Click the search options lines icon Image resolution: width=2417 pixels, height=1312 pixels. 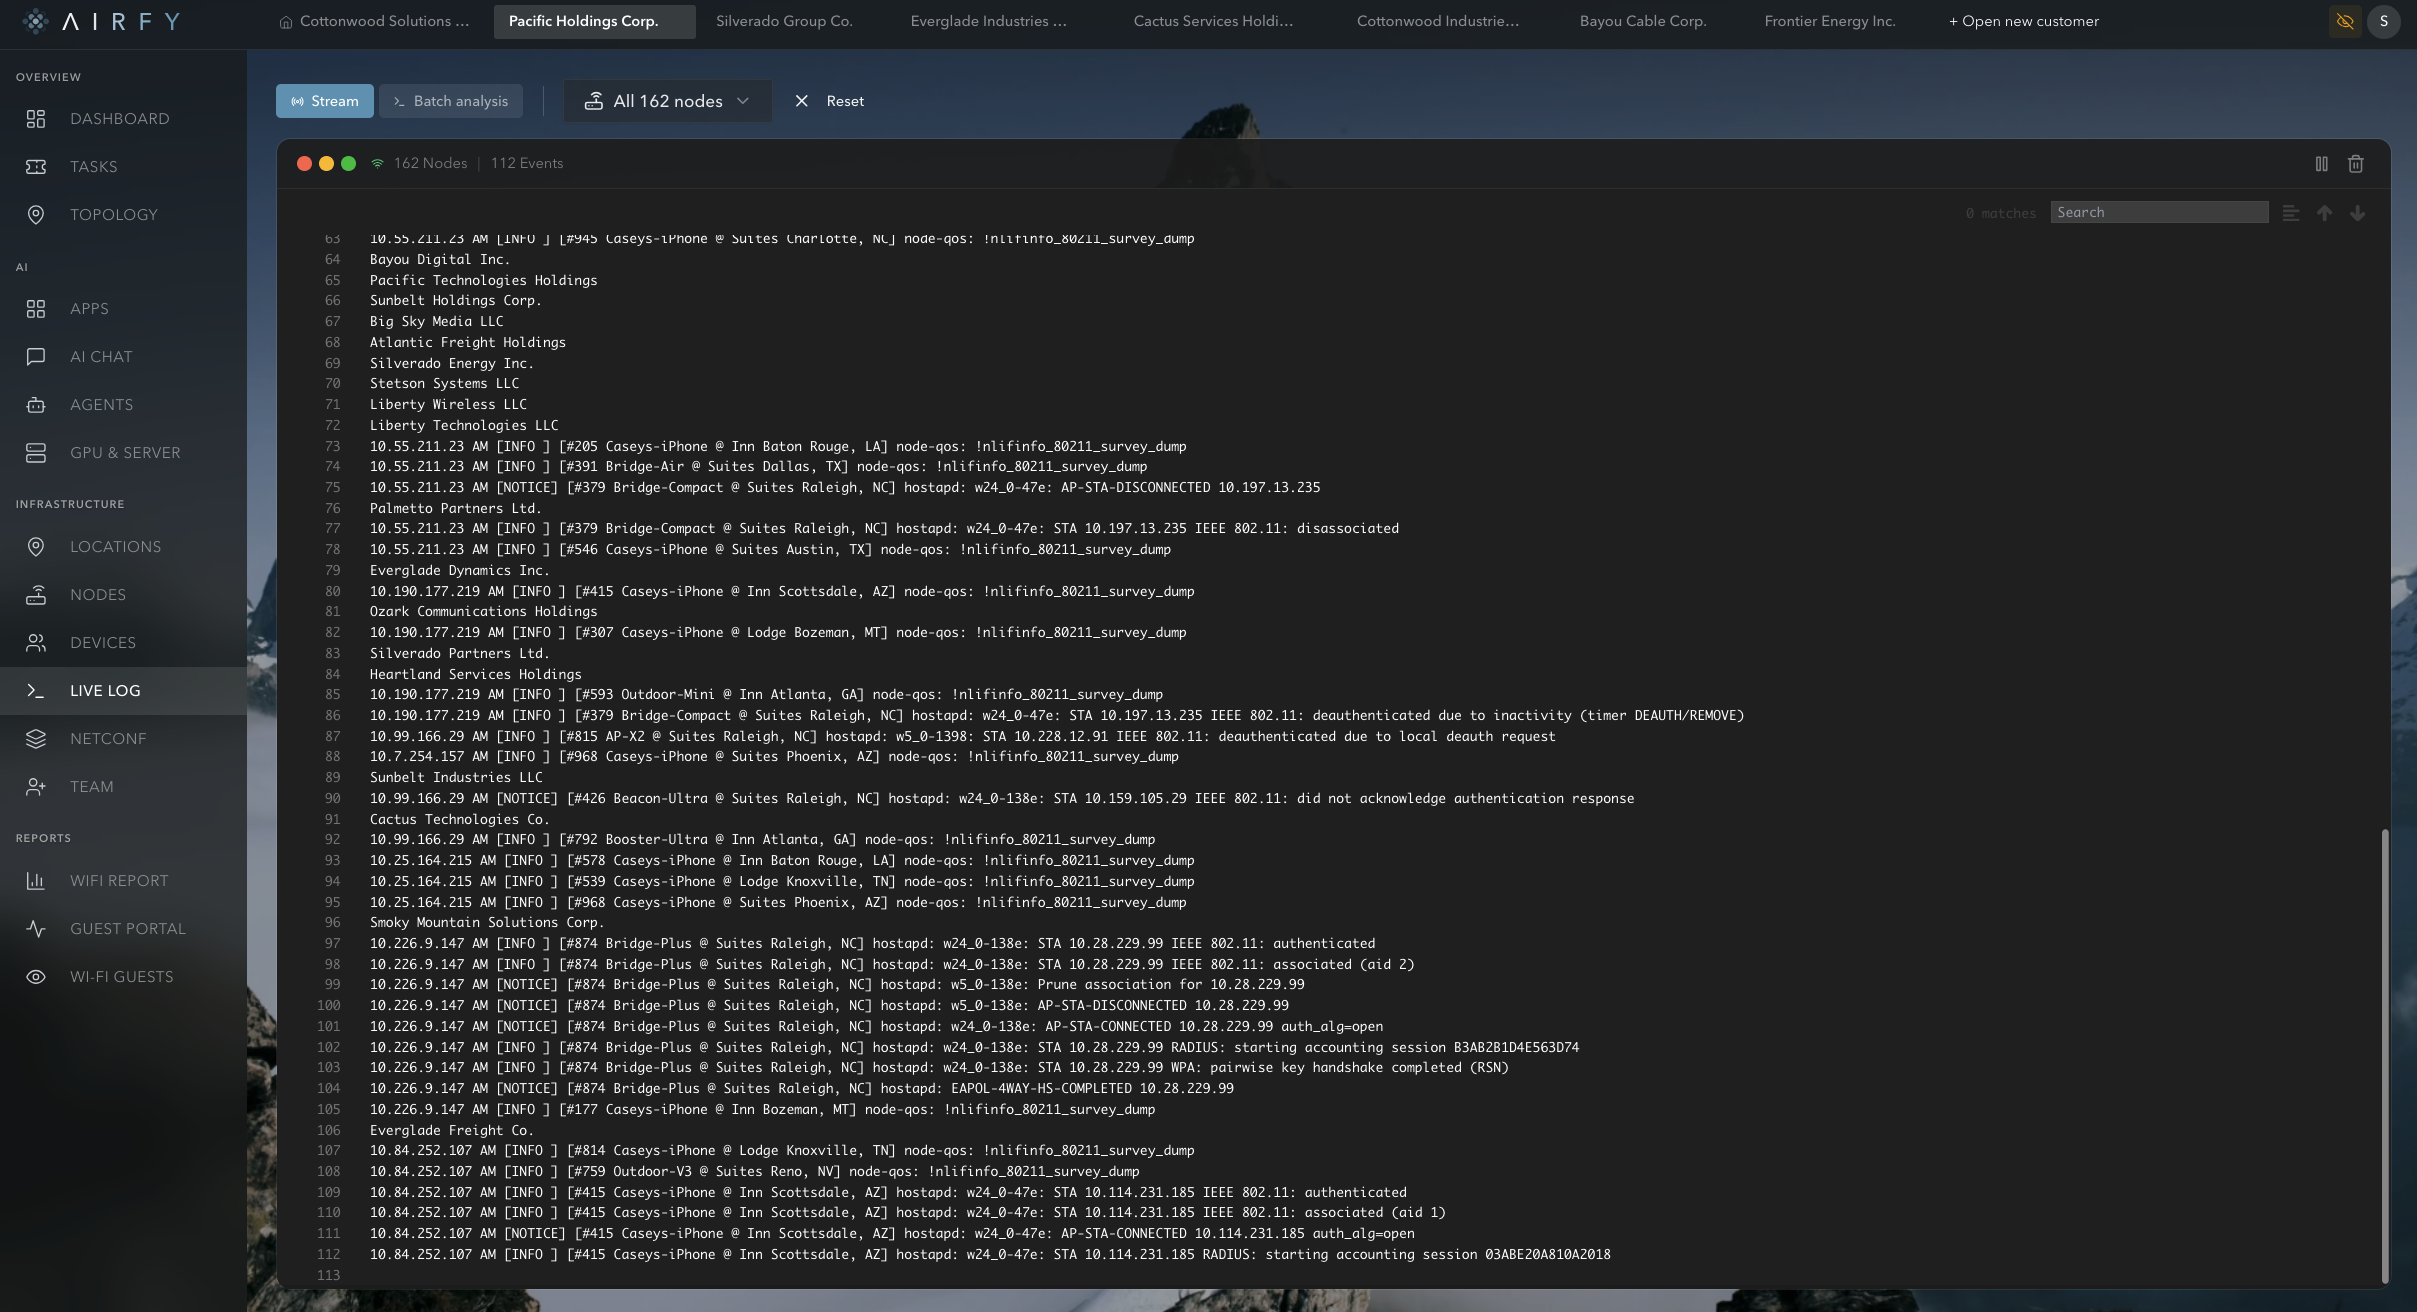[x=2290, y=213]
